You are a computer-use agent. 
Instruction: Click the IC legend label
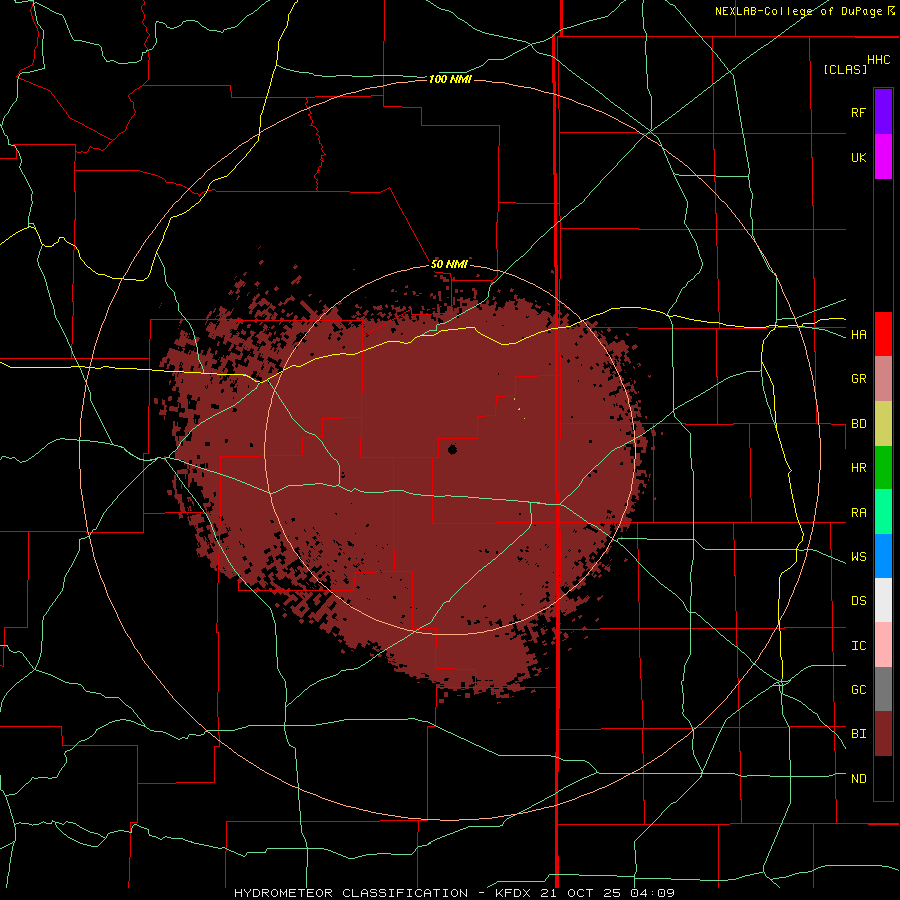[858, 646]
